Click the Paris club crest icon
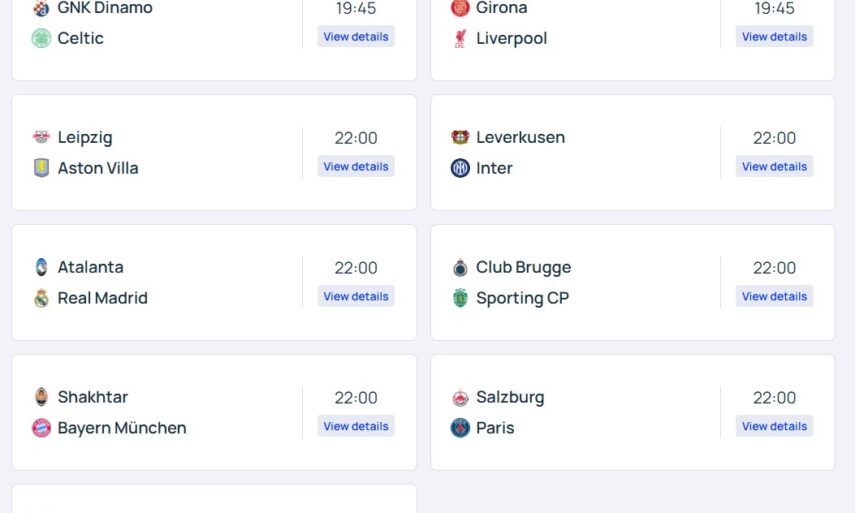The image size is (855, 513). pyautogui.click(x=460, y=428)
